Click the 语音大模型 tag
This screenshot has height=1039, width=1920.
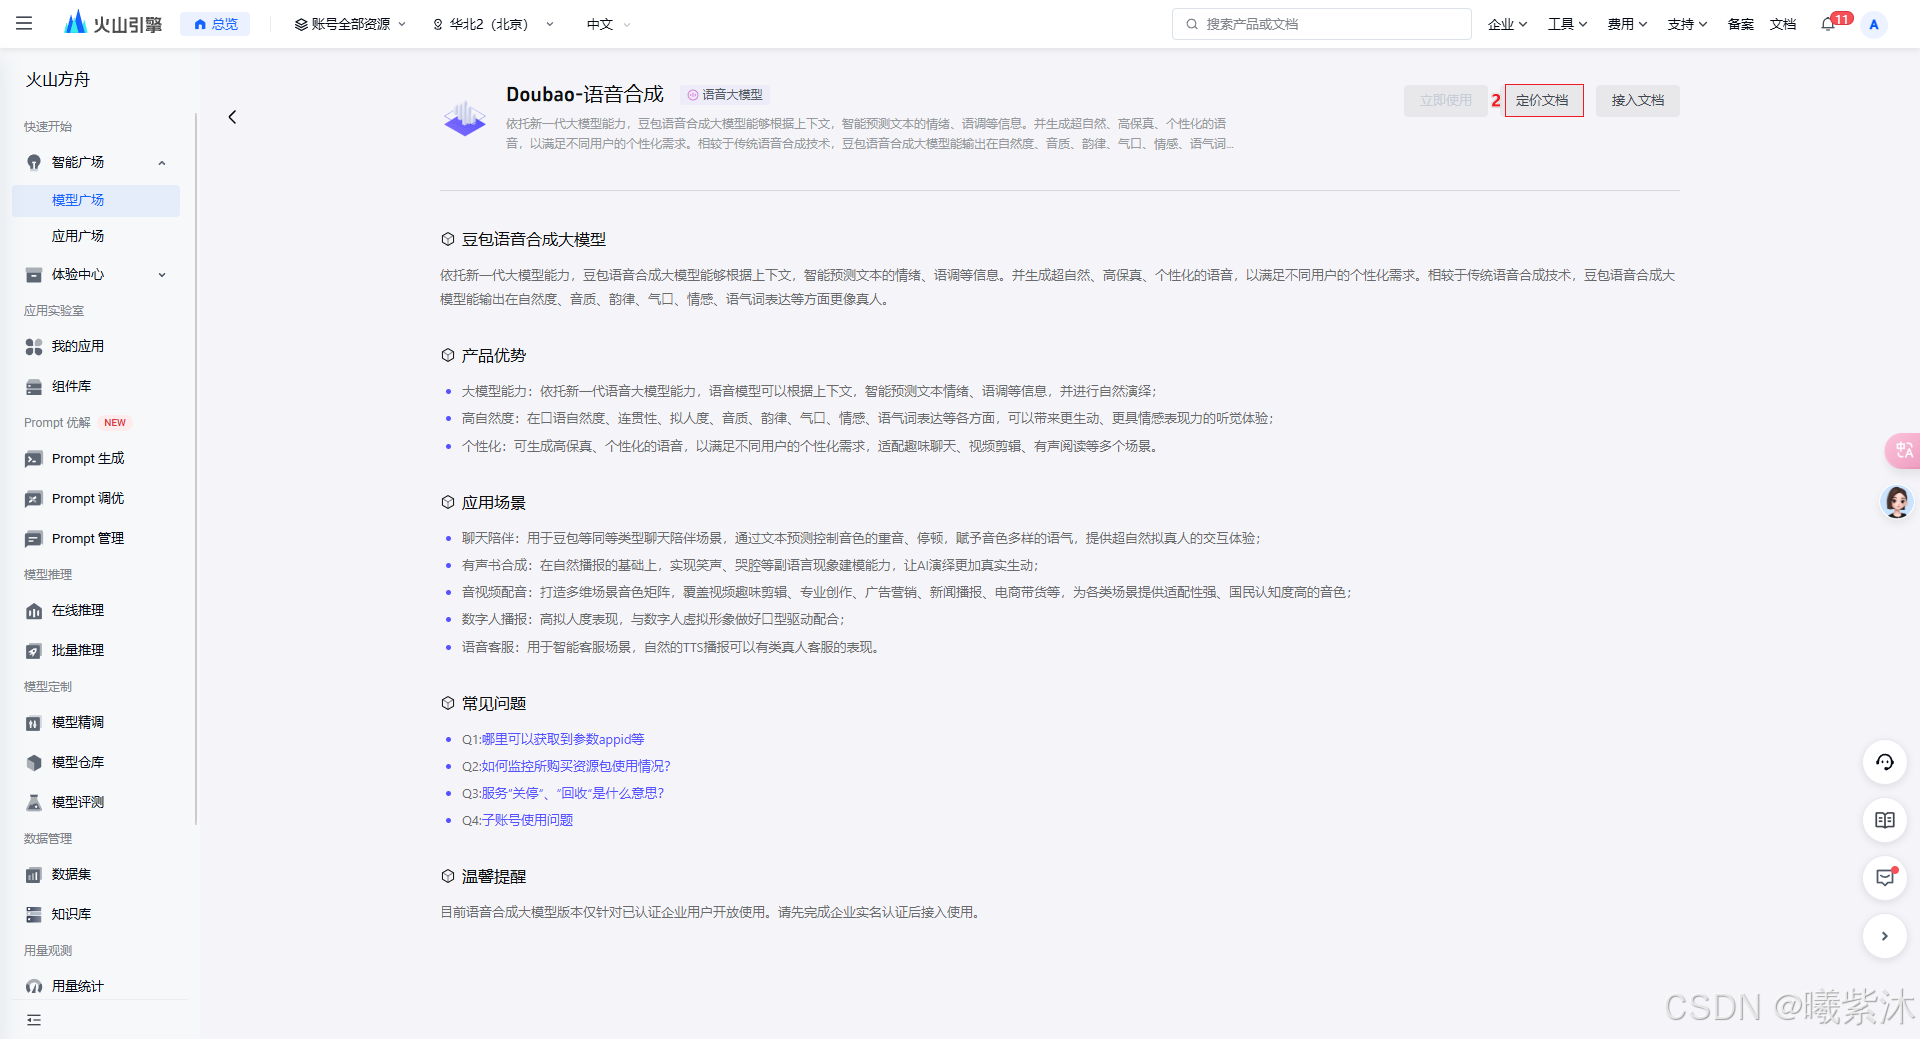(725, 95)
